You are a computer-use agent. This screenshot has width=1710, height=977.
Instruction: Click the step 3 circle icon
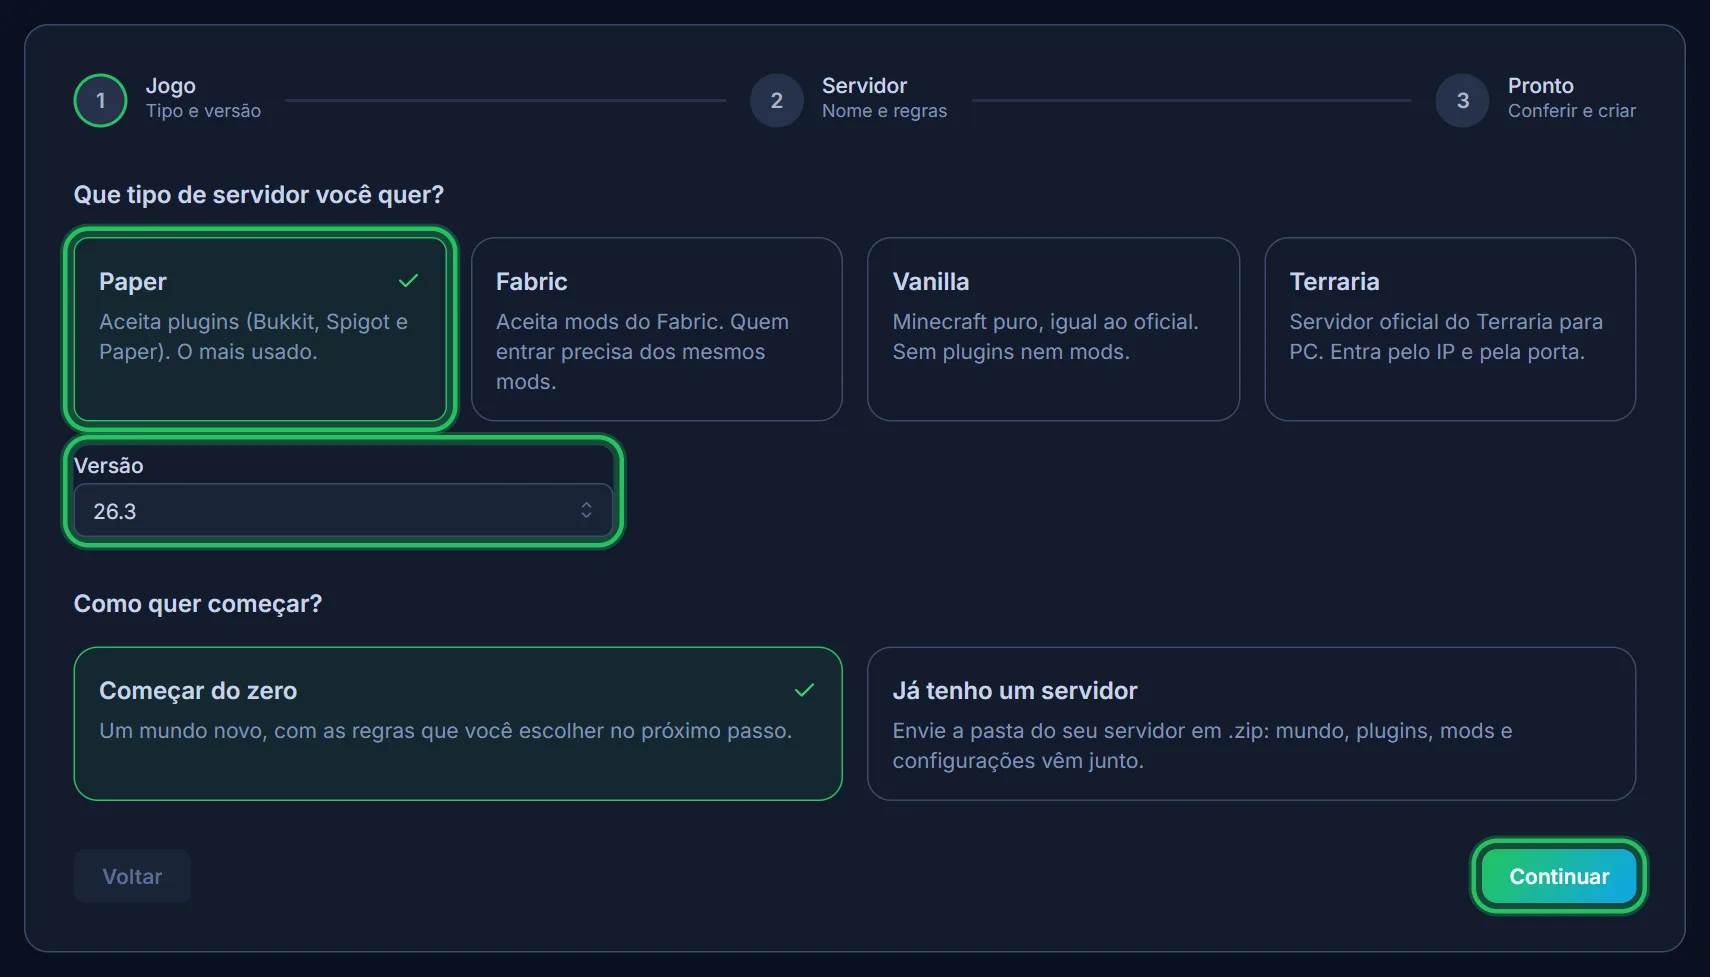click(x=1463, y=100)
